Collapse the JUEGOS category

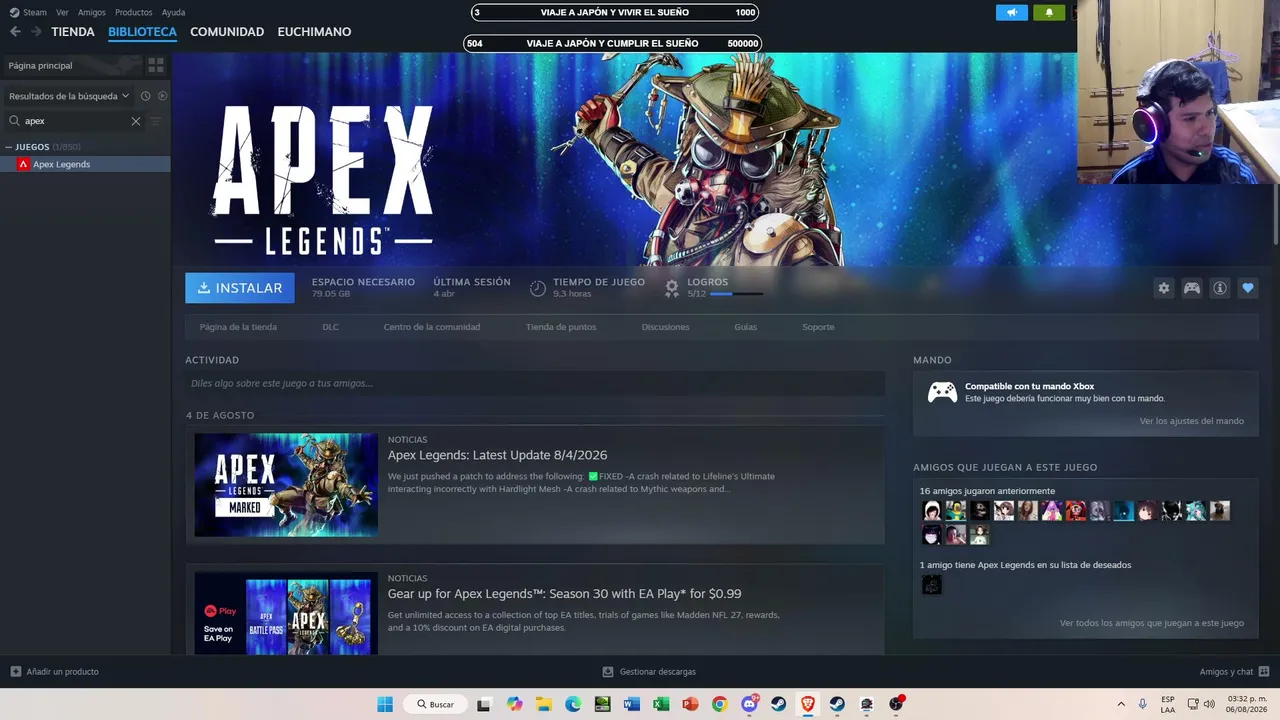(9, 147)
